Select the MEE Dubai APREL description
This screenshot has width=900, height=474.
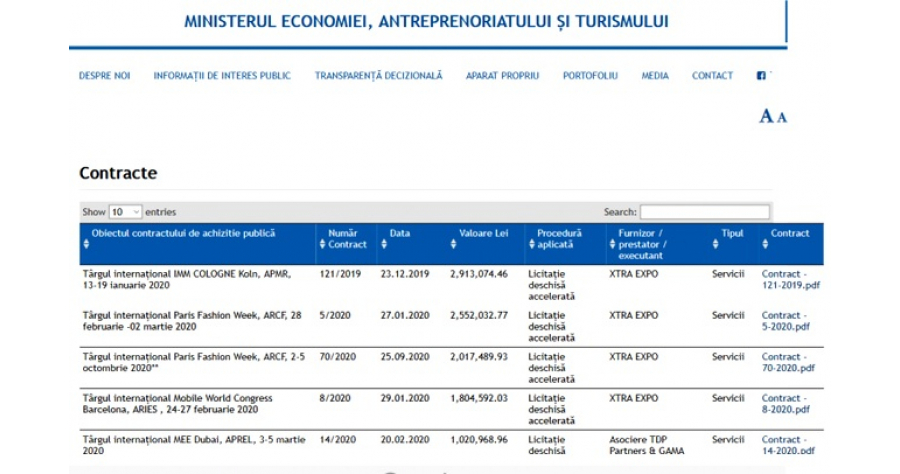(193, 445)
